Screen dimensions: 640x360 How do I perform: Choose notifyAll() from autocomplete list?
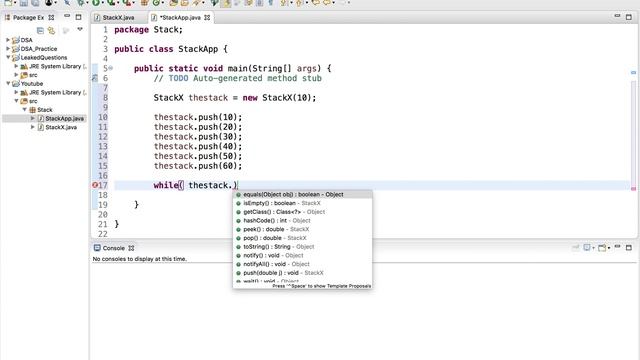coord(302,264)
